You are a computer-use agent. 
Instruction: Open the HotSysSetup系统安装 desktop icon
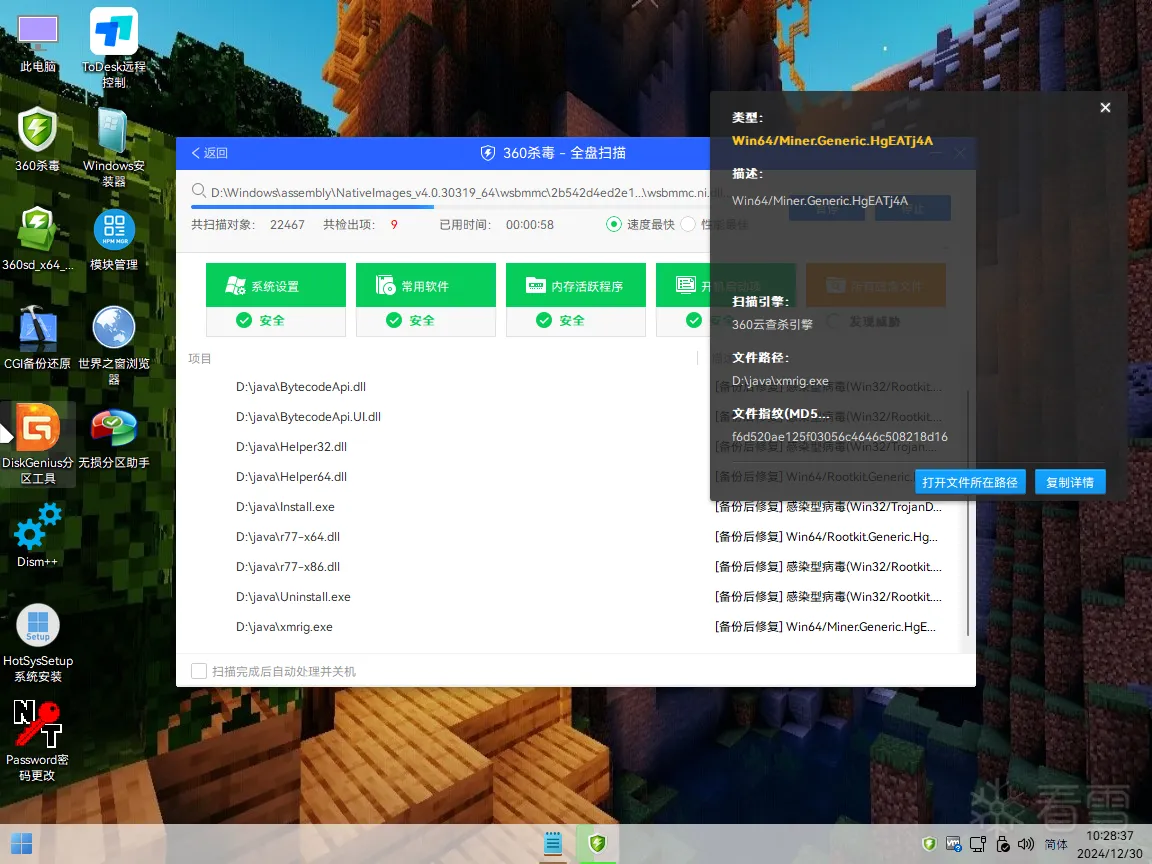(37, 643)
